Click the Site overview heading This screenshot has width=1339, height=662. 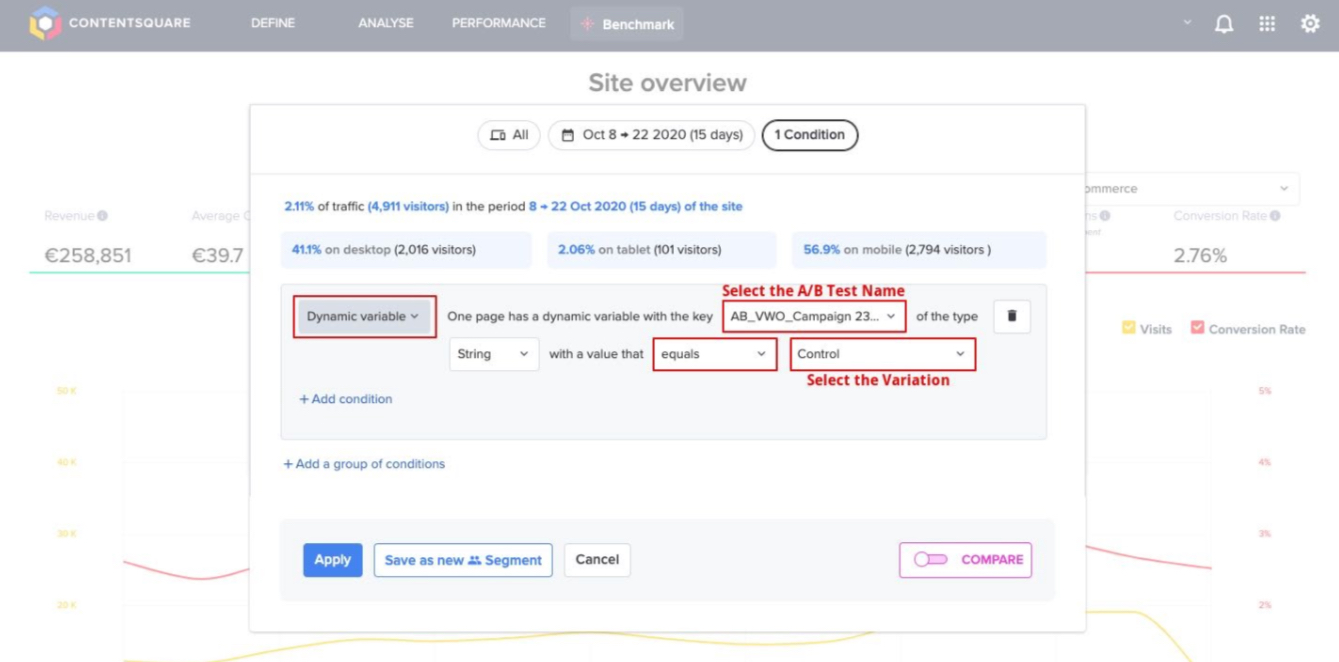pyautogui.click(x=667, y=82)
